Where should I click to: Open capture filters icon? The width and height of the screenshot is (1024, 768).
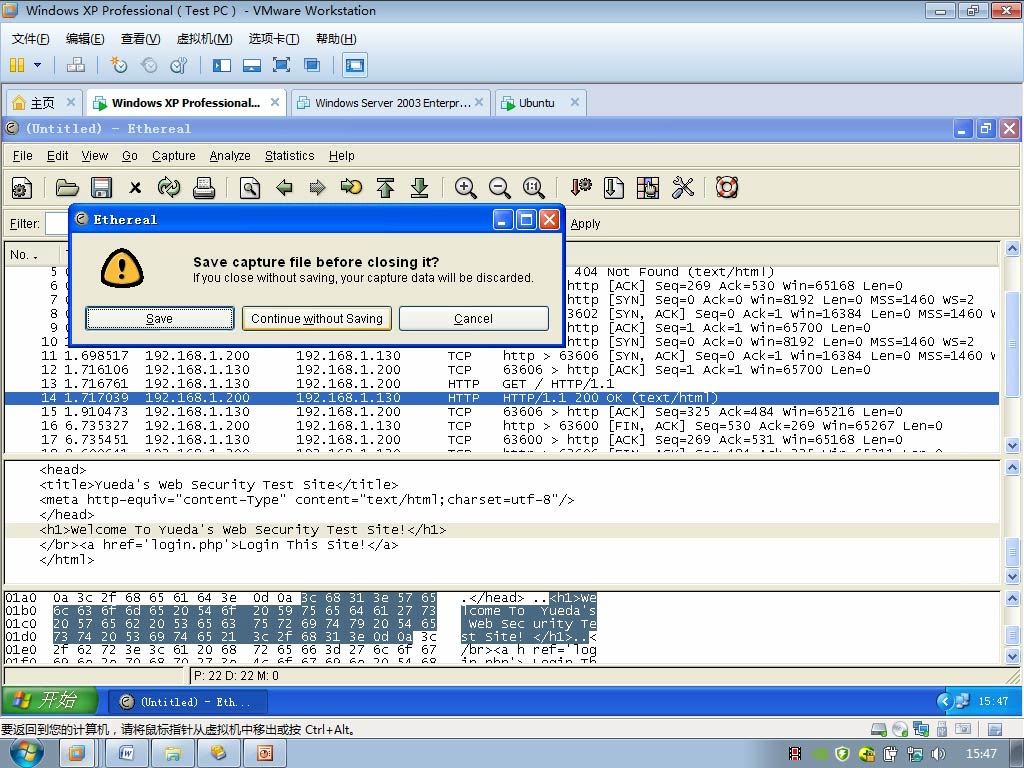(580, 188)
